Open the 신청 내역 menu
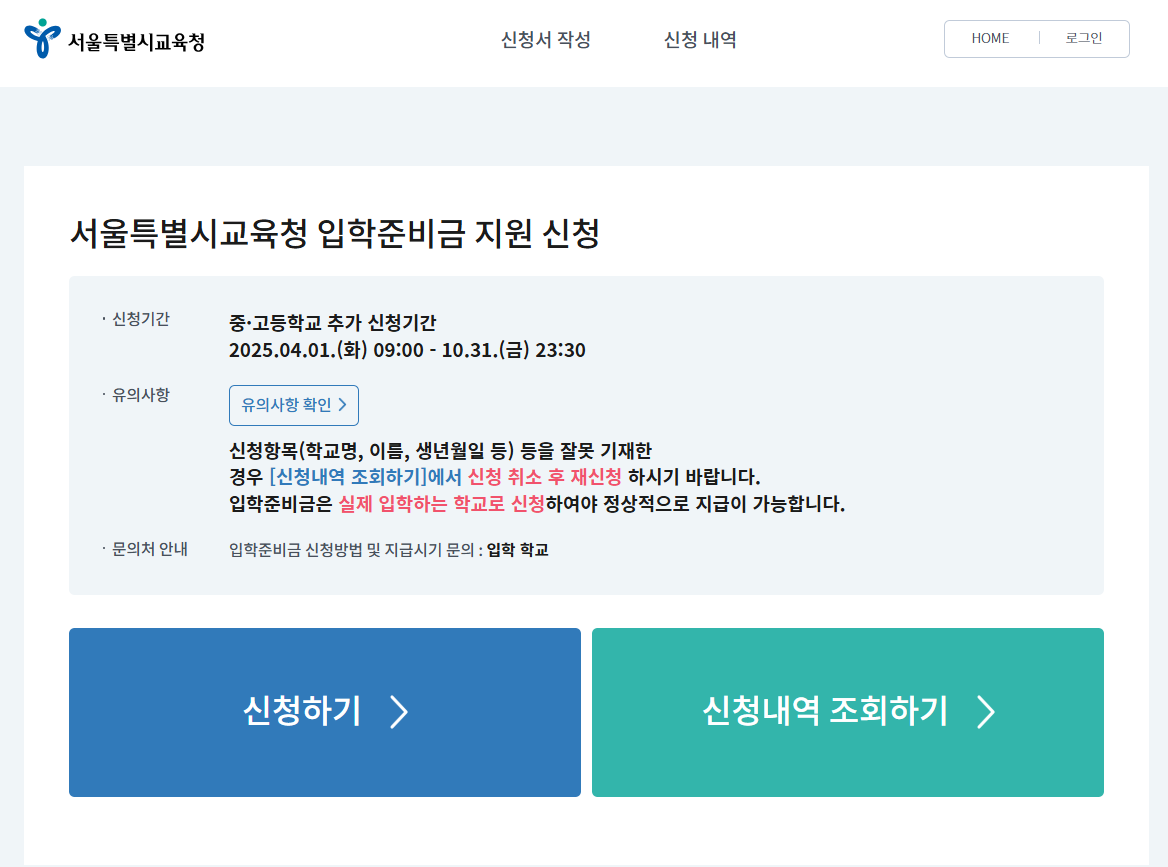Screen dimensions: 1168x867 (700, 39)
